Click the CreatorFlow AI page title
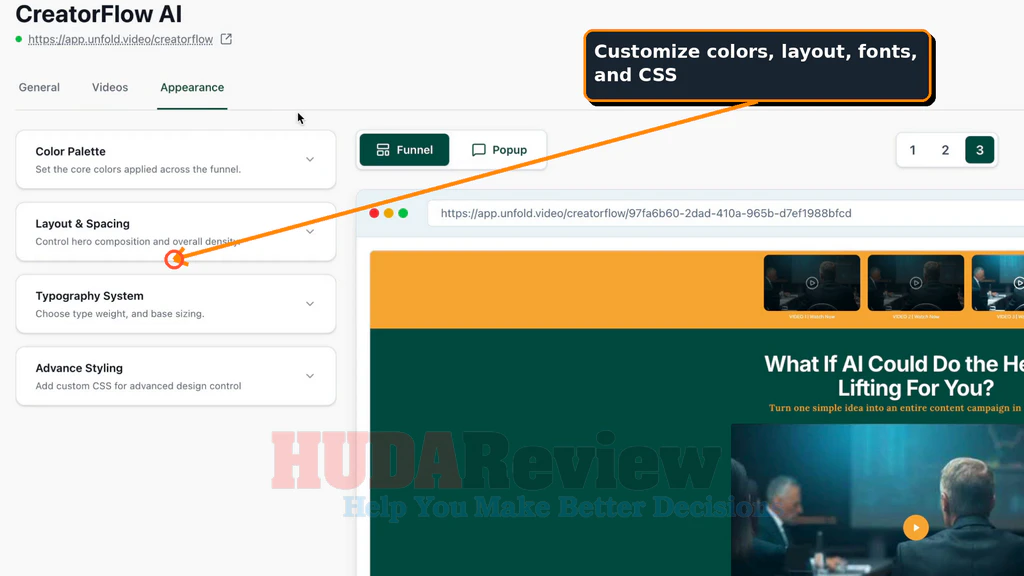The height and width of the screenshot is (576, 1024). 99,14
